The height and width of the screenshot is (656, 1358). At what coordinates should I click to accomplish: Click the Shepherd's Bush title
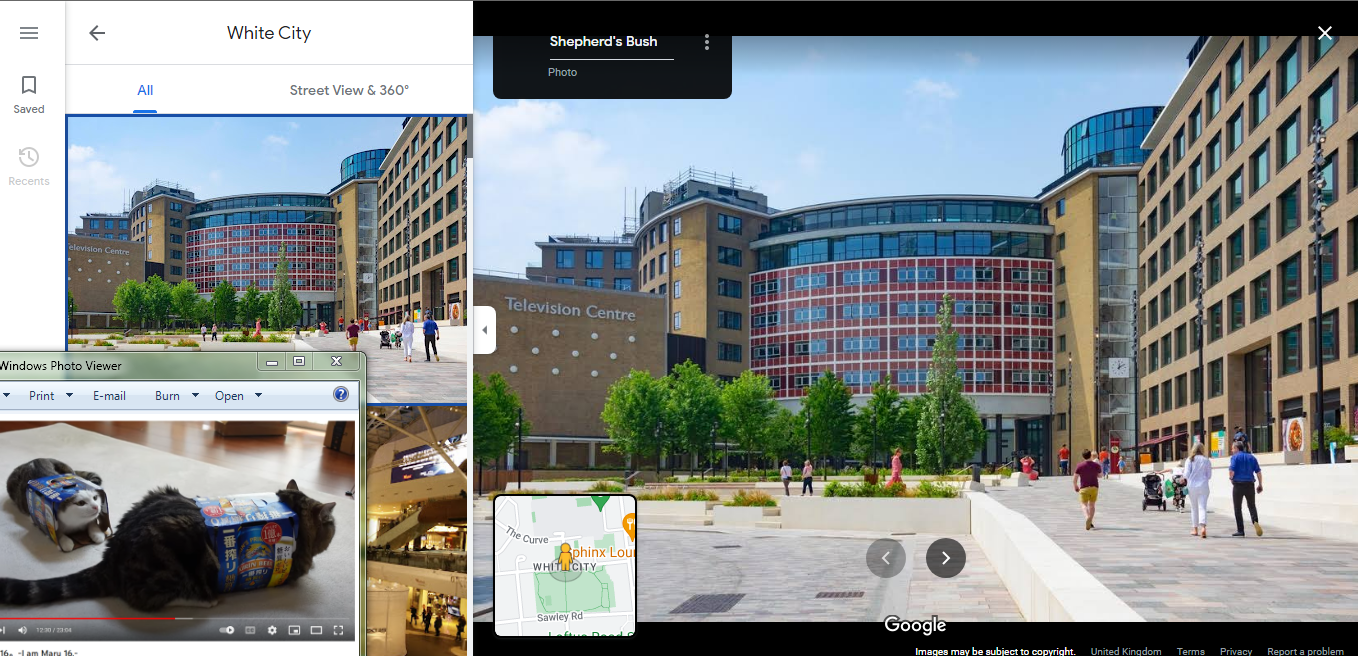point(604,42)
